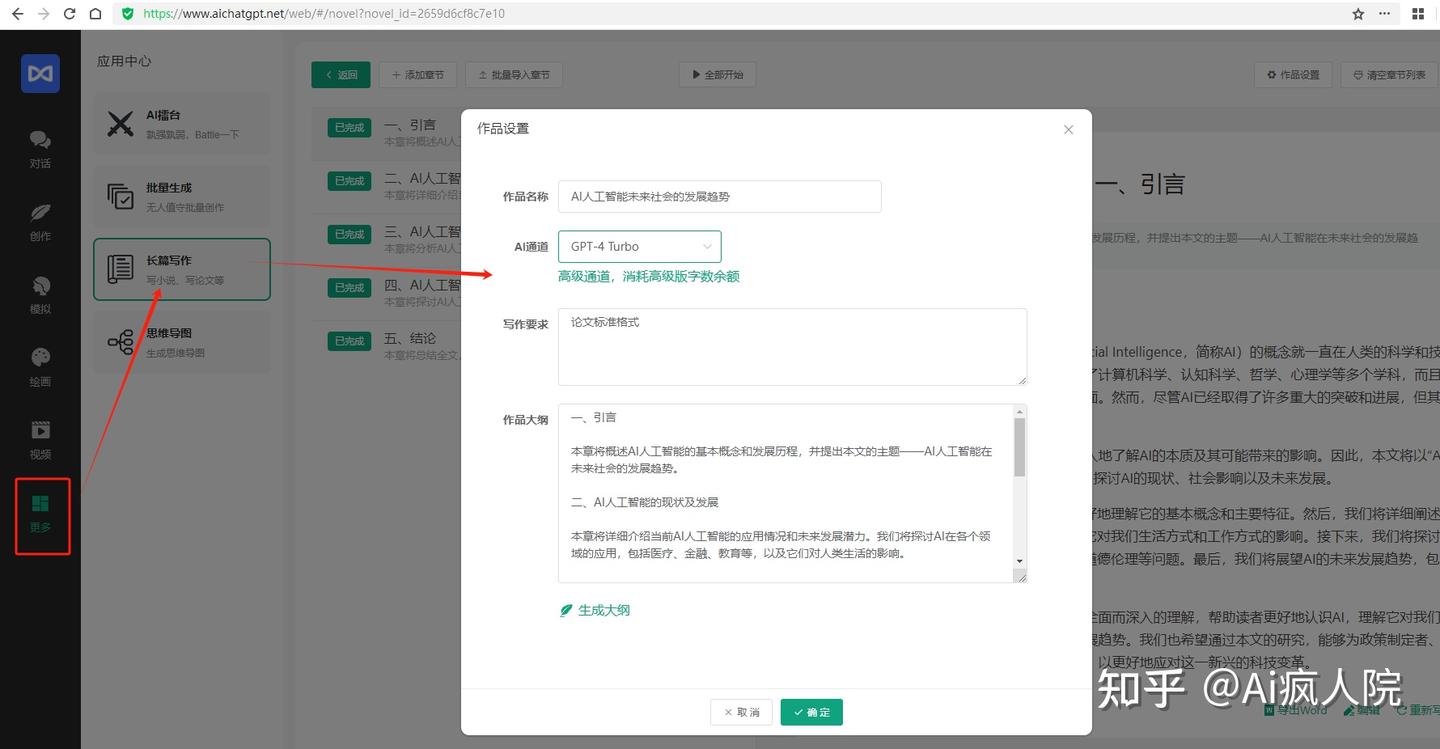This screenshot has width=1440, height=749.
Task: Open the 绘画 painting section in sidebar
Action: 40,368
